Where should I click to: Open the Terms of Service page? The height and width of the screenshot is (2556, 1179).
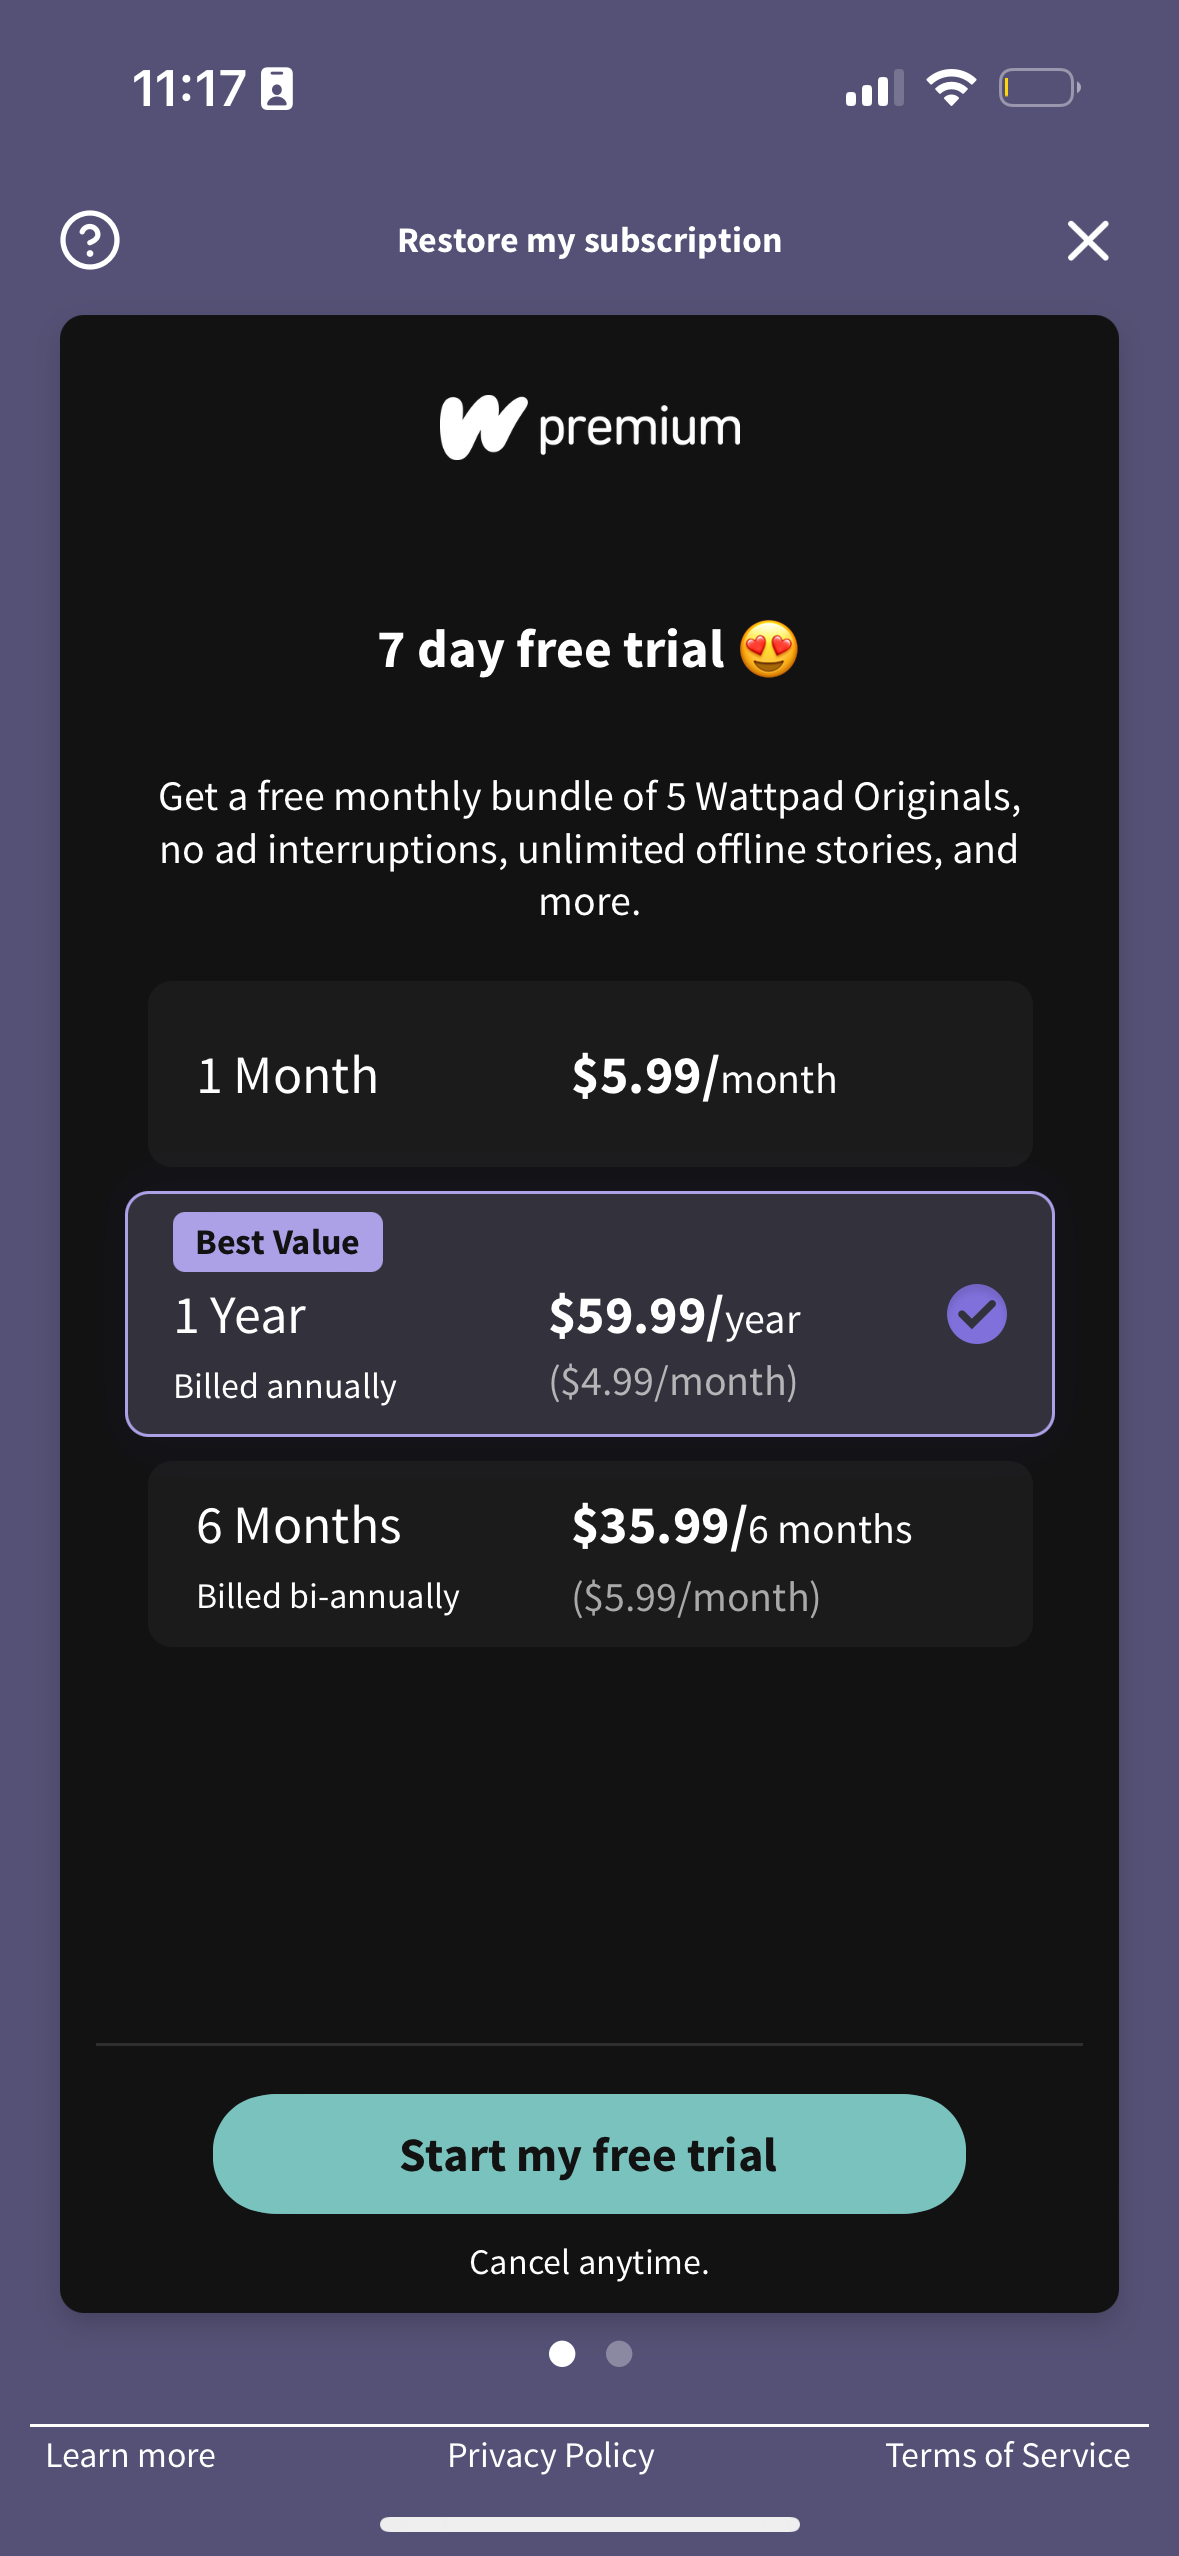coord(1006,2455)
